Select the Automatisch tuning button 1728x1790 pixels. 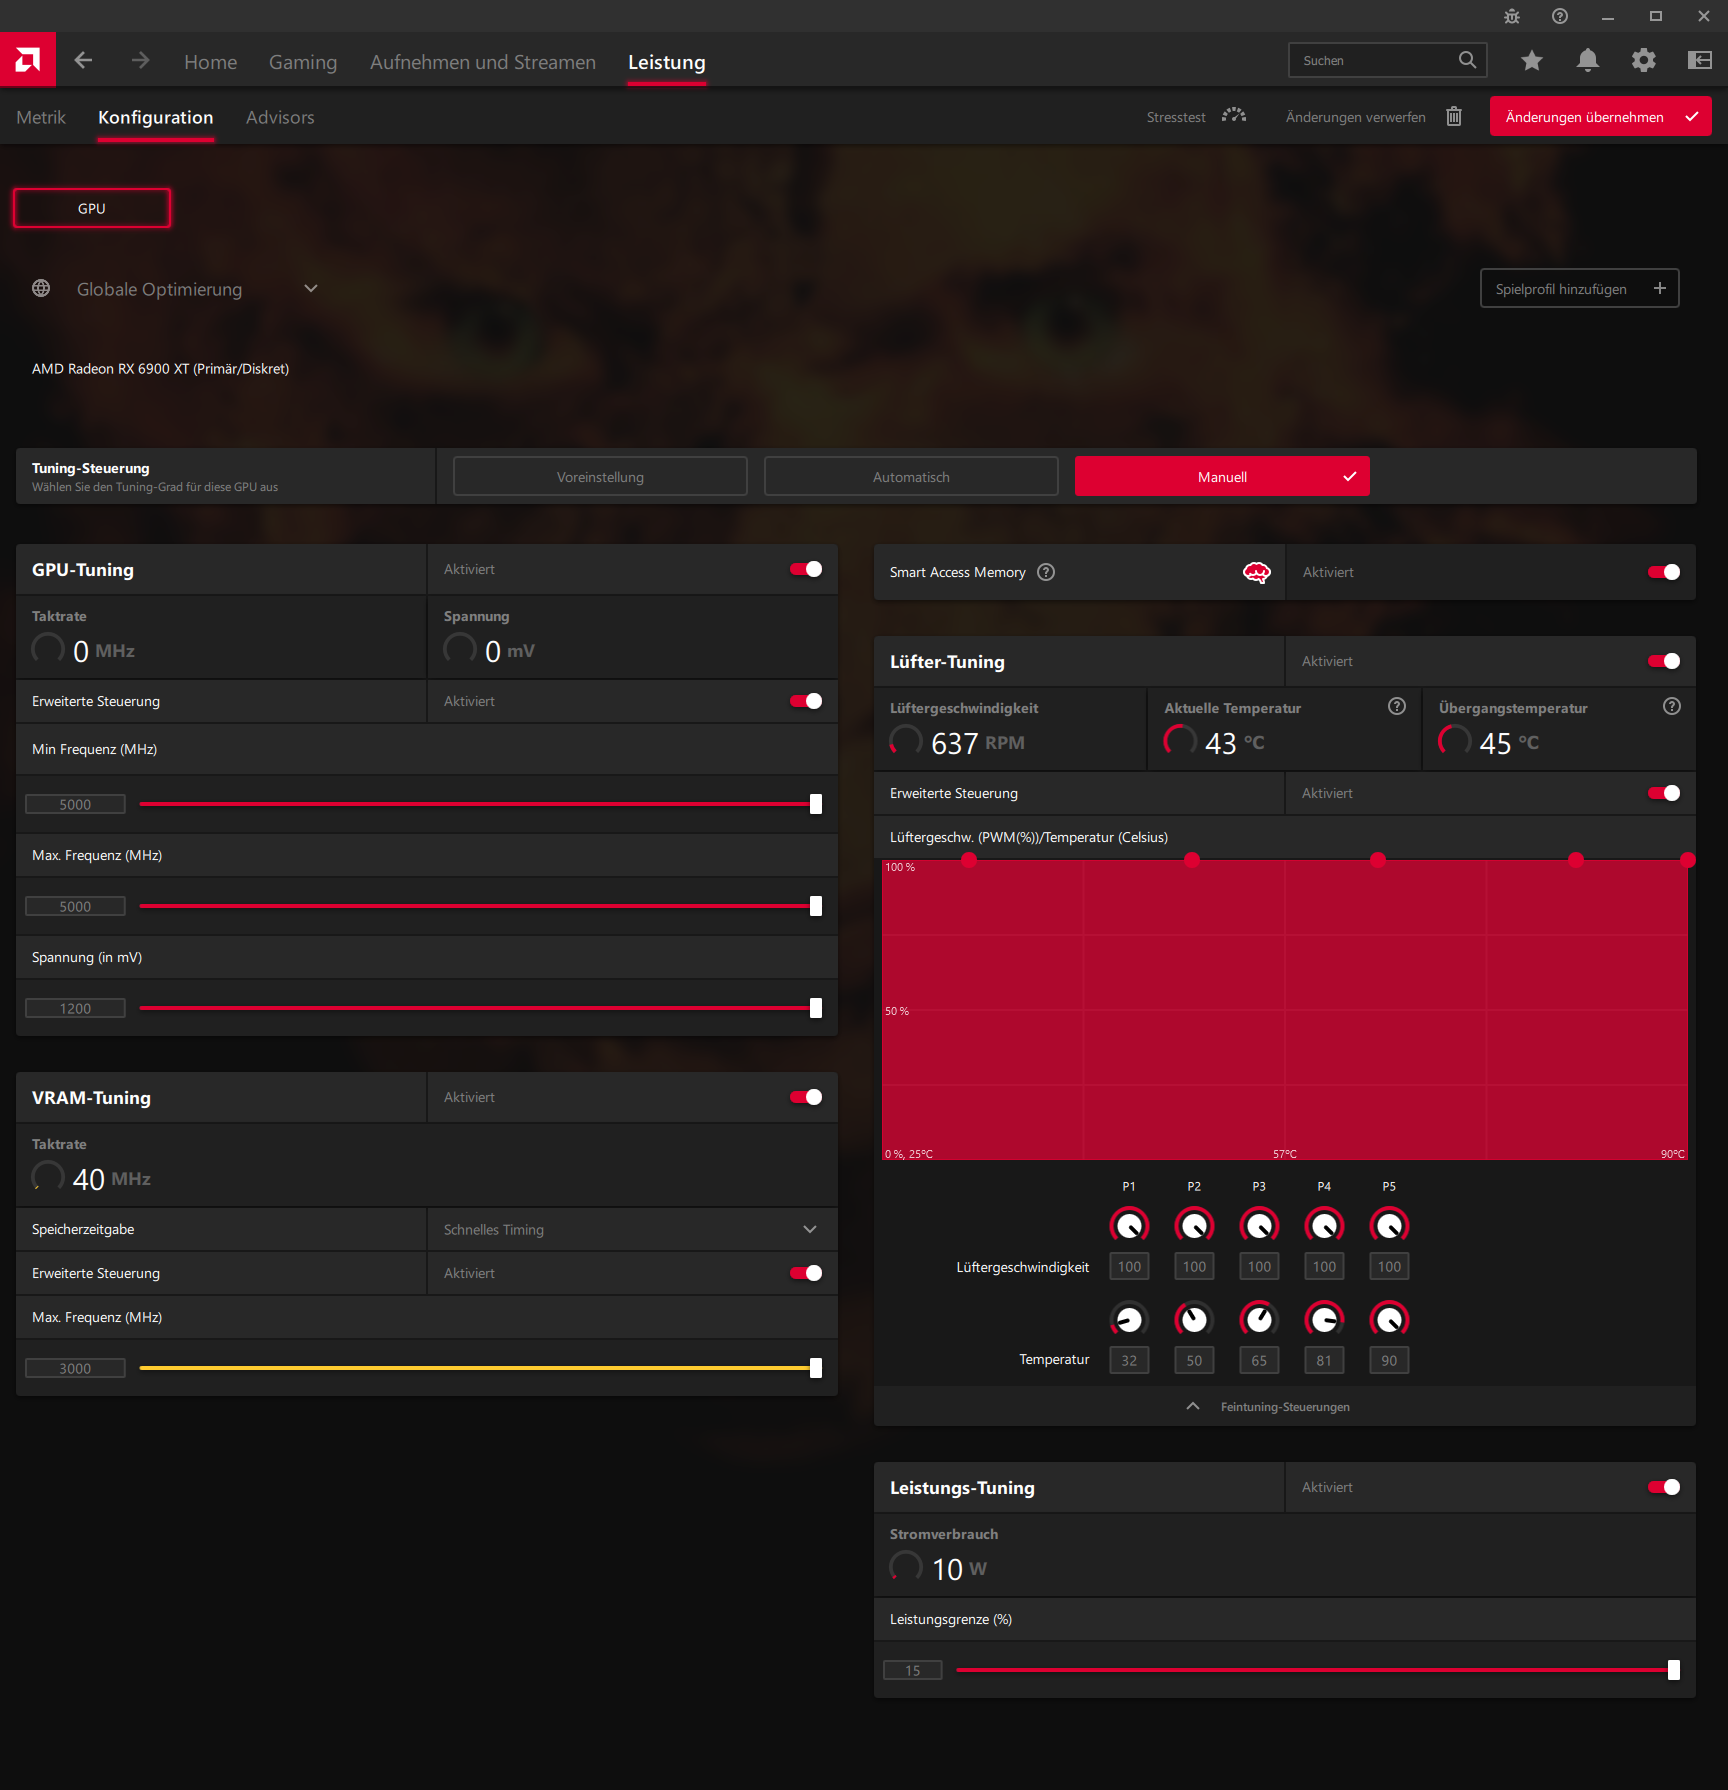tap(911, 477)
